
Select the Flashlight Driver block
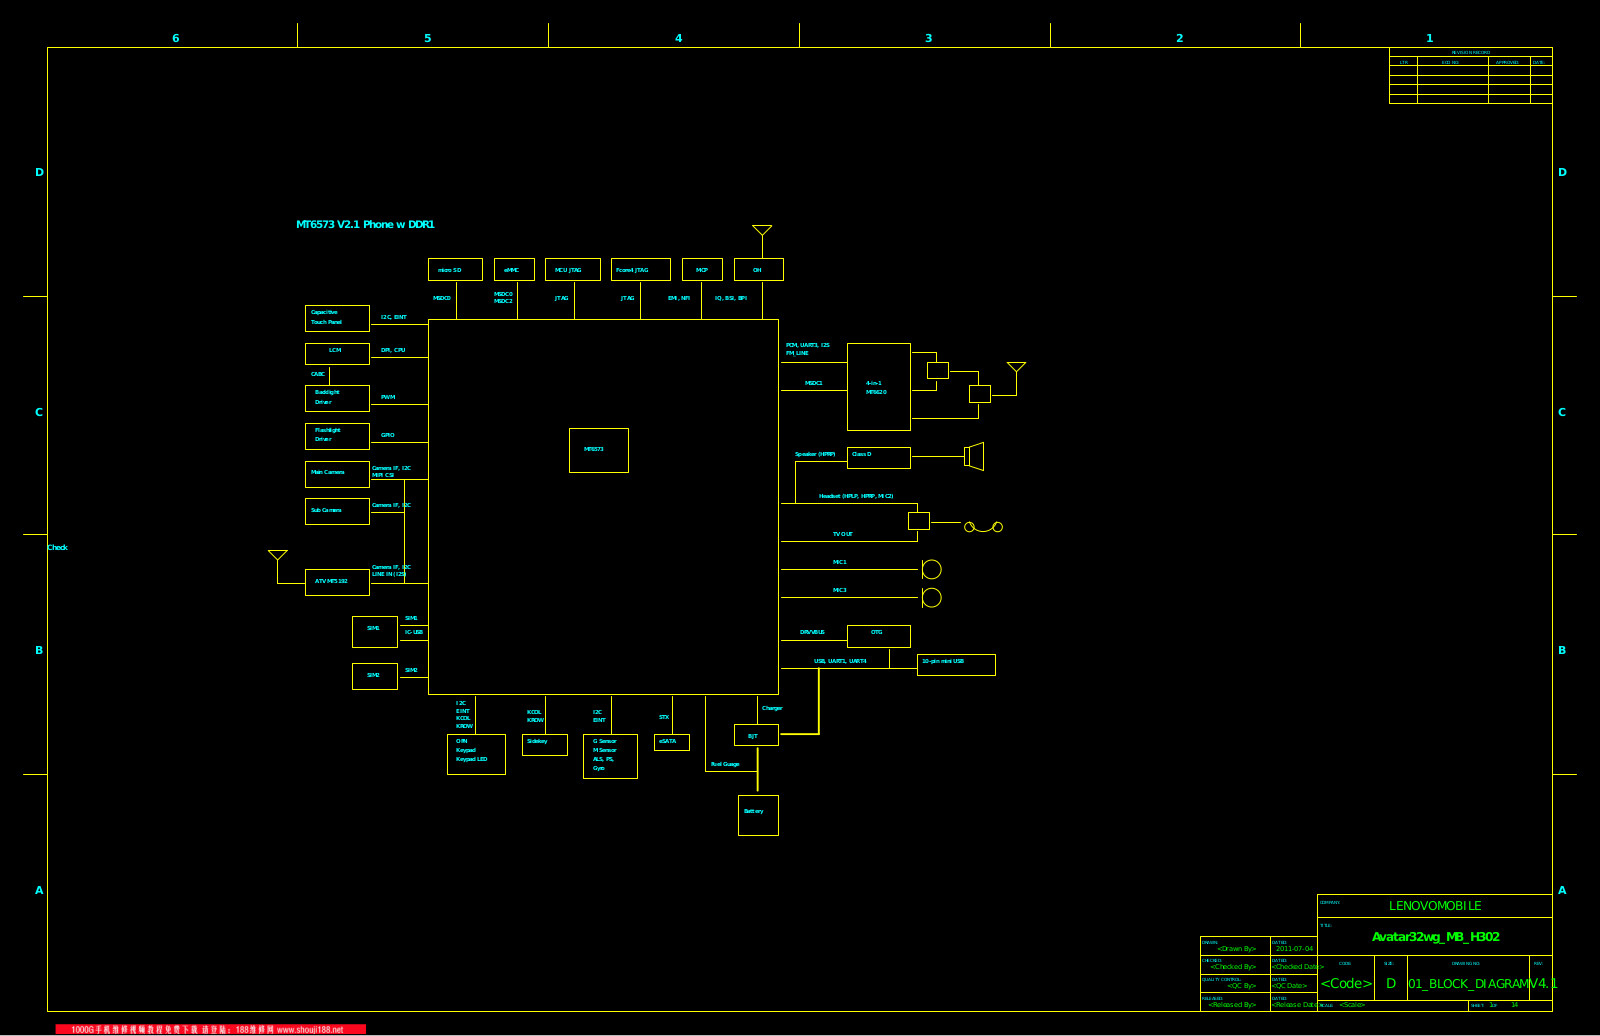click(337, 436)
